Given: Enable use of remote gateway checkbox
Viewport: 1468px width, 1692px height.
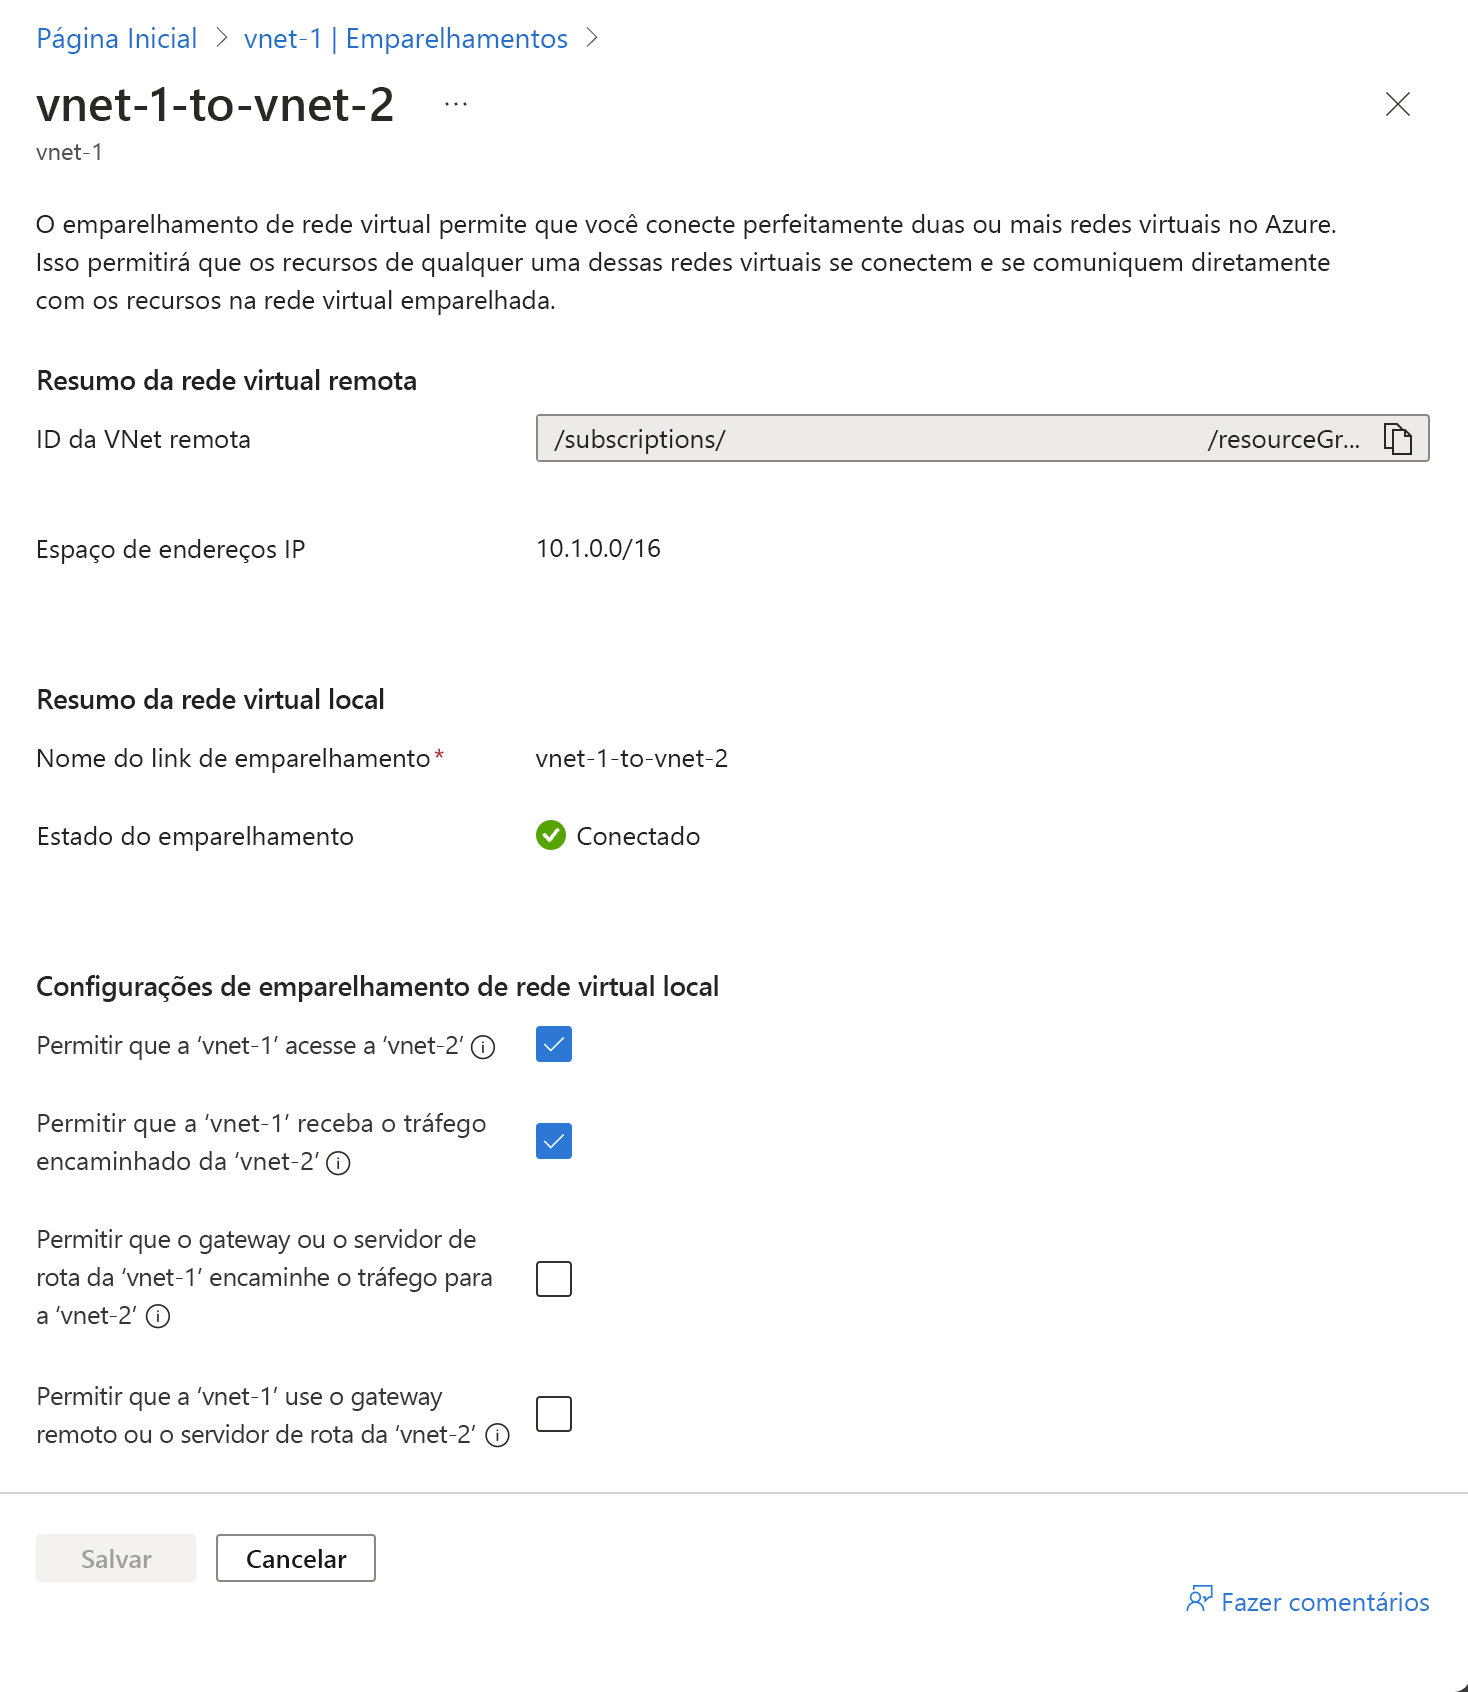Looking at the screenshot, I should (x=554, y=1414).
